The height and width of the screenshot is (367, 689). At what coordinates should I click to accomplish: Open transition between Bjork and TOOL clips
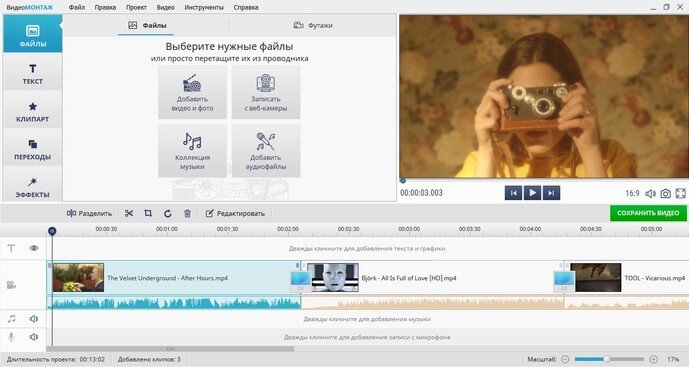pyautogui.click(x=564, y=281)
